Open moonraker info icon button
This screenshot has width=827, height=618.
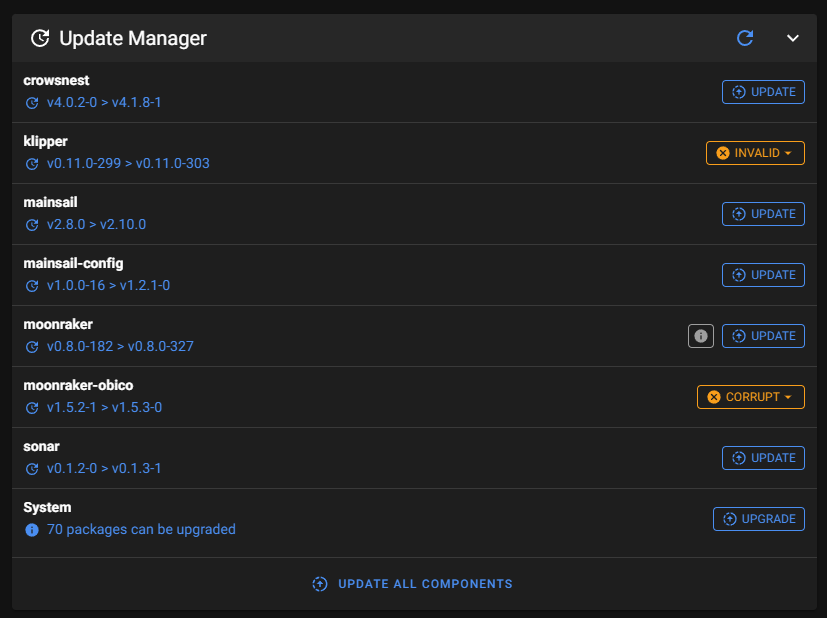(x=700, y=336)
